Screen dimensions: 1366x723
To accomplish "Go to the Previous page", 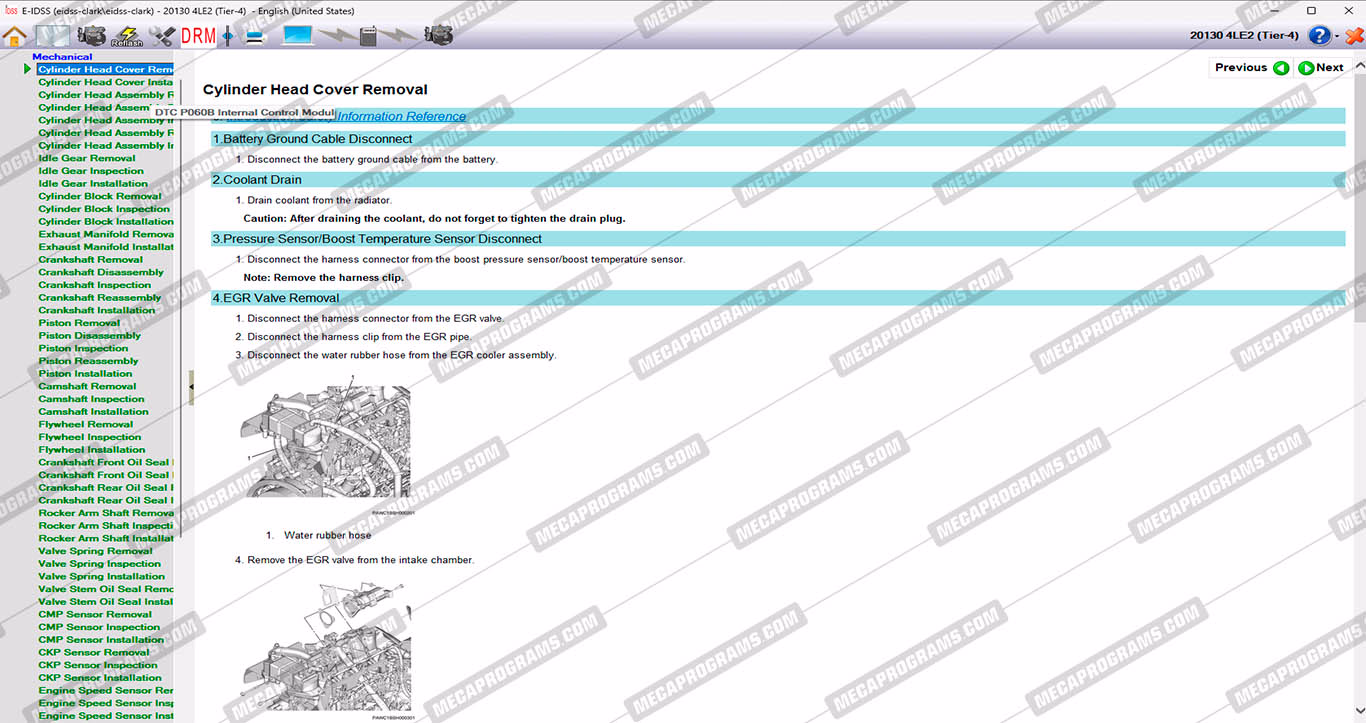I will pos(1251,68).
